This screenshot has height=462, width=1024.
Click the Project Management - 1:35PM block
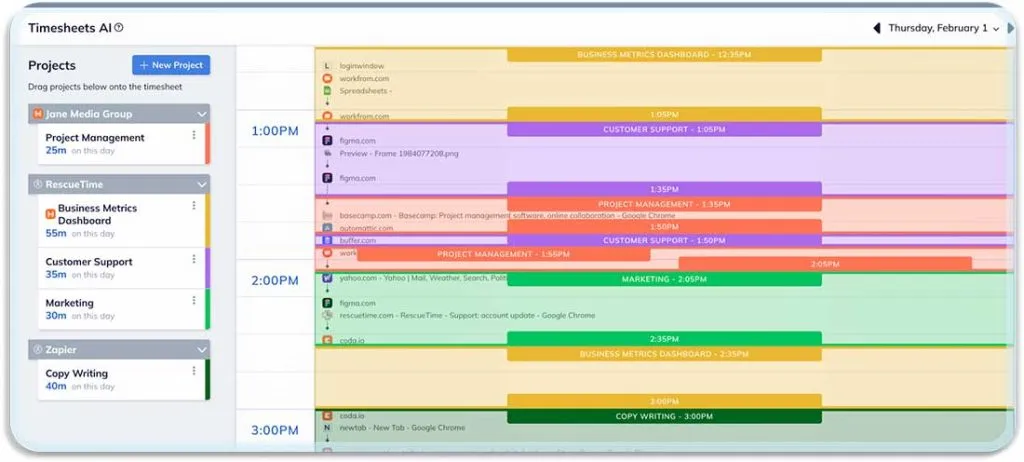(x=664, y=204)
